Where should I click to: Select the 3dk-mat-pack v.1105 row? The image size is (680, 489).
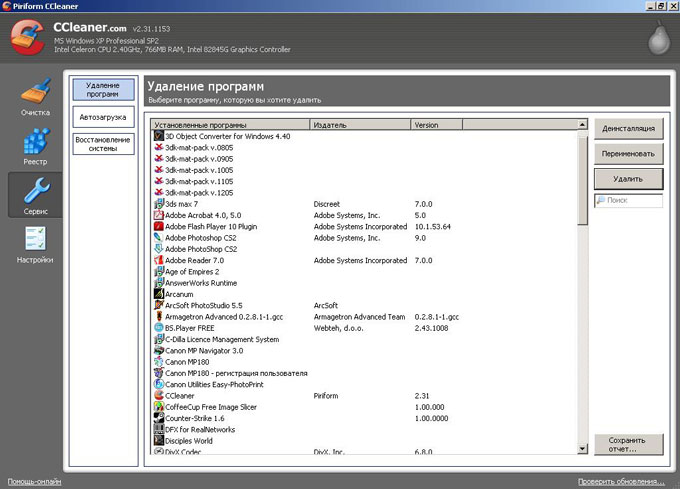click(364, 181)
